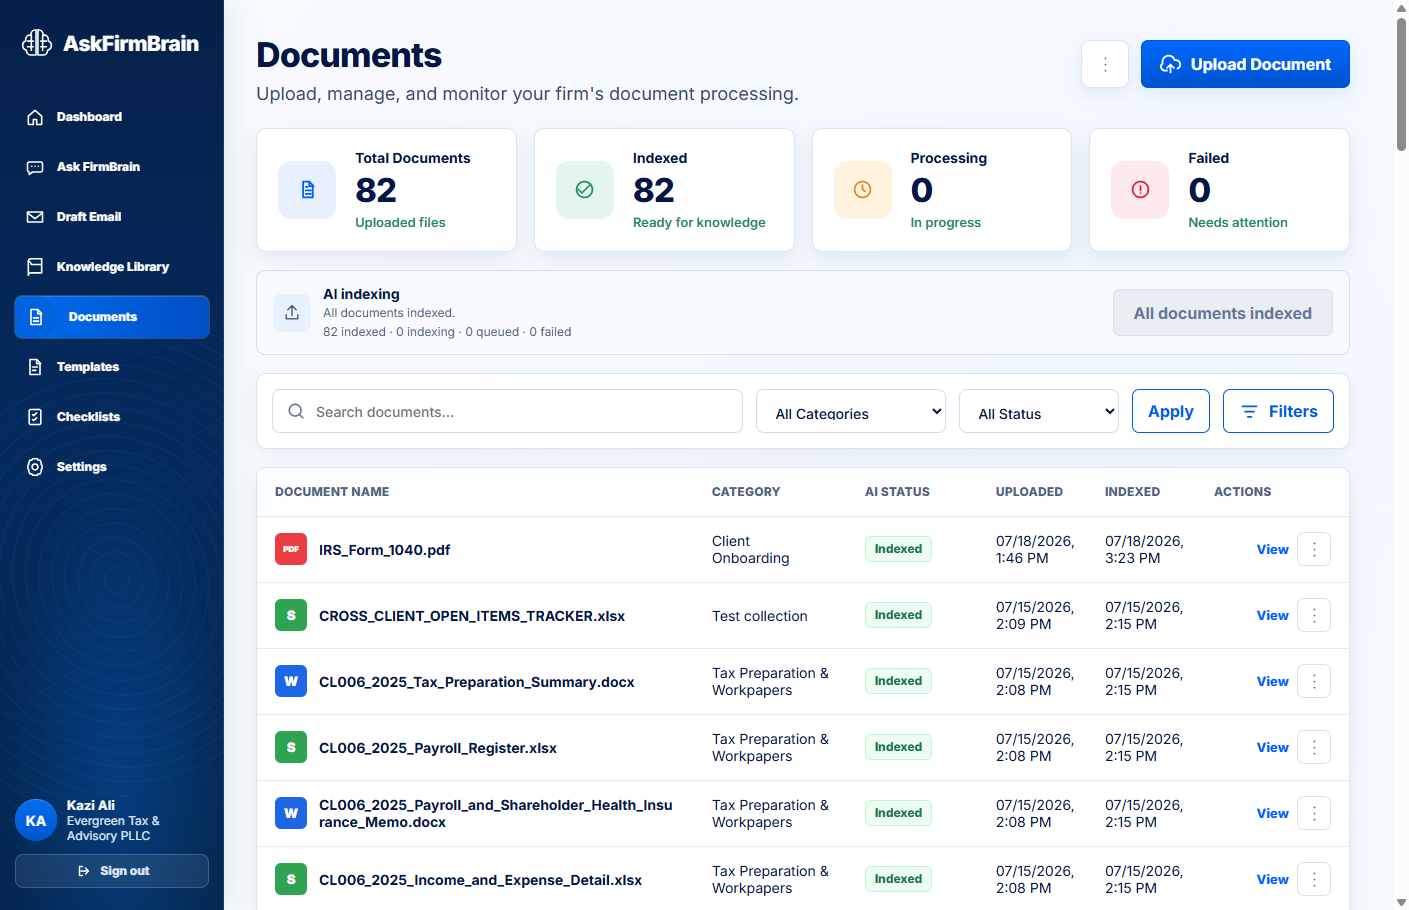This screenshot has width=1409, height=910.
Task: Navigate to Knowledge Library
Action: pyautogui.click(x=112, y=267)
